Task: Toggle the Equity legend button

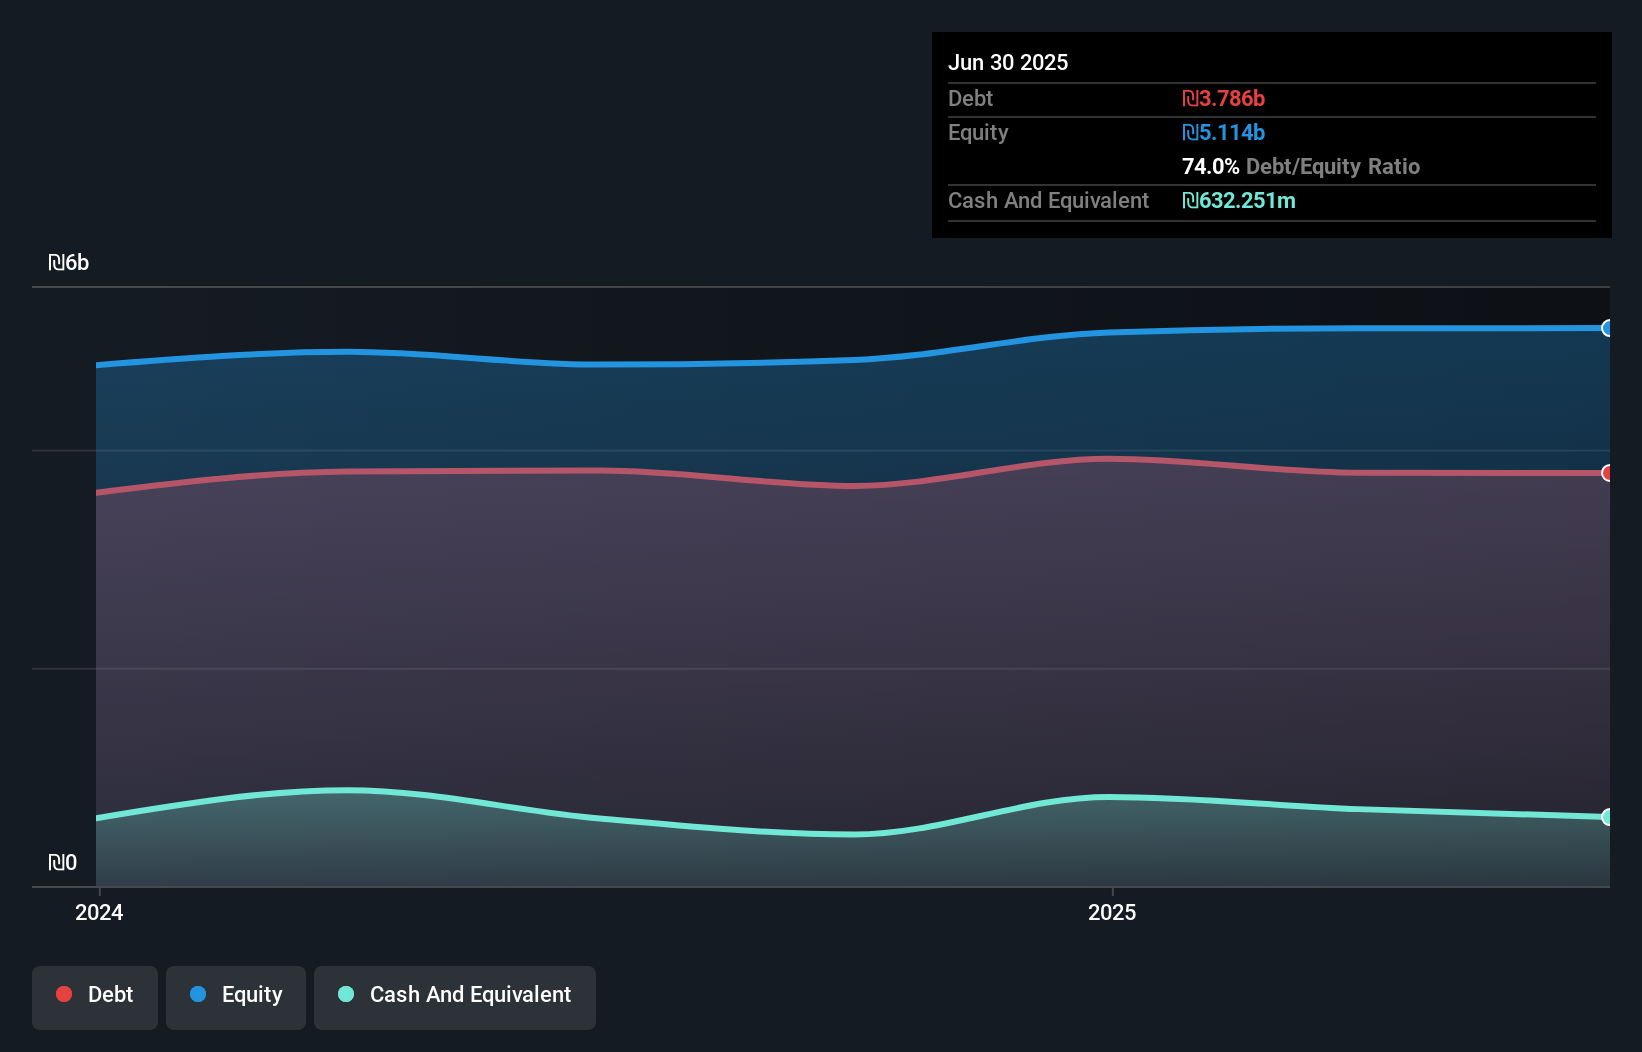Action: [x=236, y=997]
